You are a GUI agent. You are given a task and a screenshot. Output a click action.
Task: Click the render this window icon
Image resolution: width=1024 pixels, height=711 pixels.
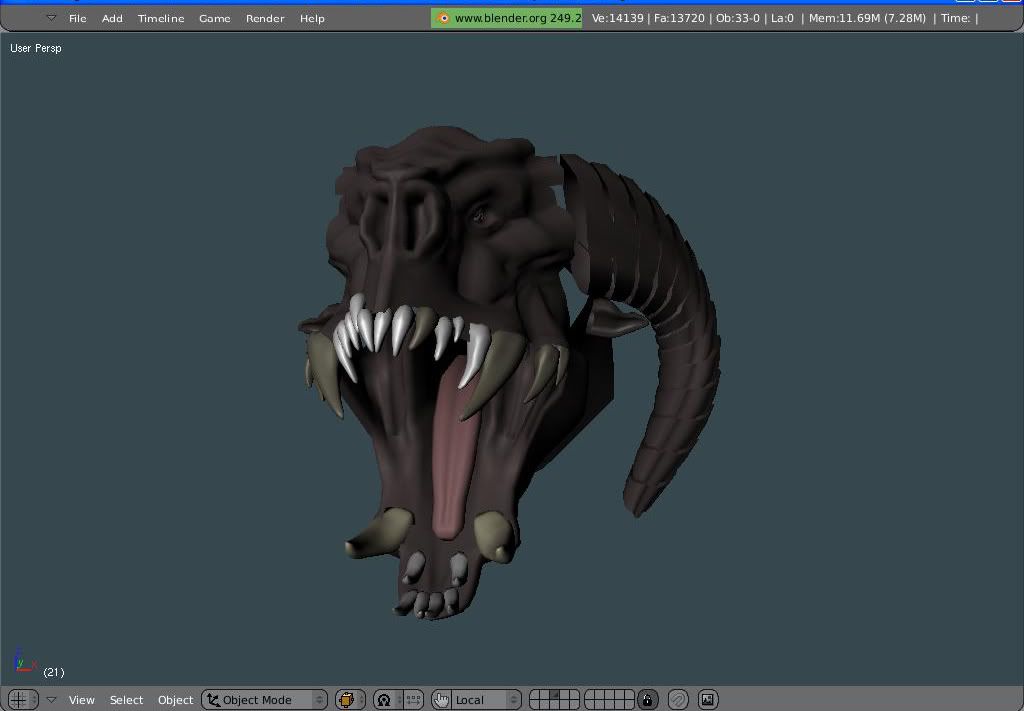click(x=707, y=700)
